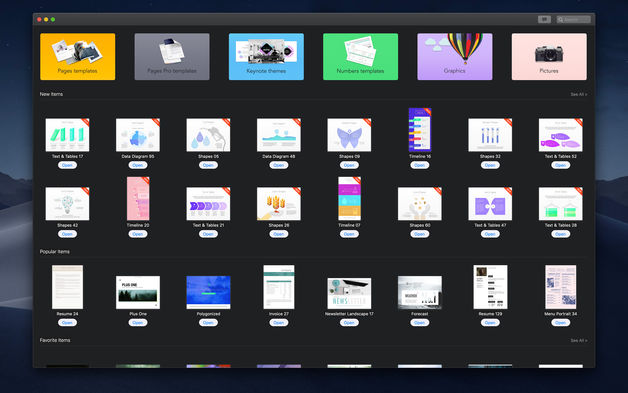The image size is (628, 393).
Task: Select the Text & Tables 52 fish thumbnail
Action: (x=561, y=135)
